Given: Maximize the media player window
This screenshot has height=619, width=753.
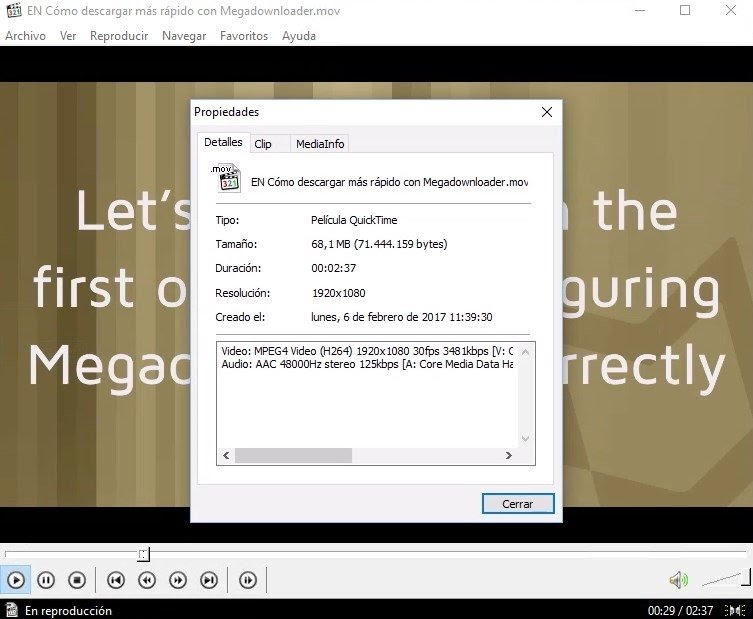Looking at the screenshot, I should click(685, 10).
